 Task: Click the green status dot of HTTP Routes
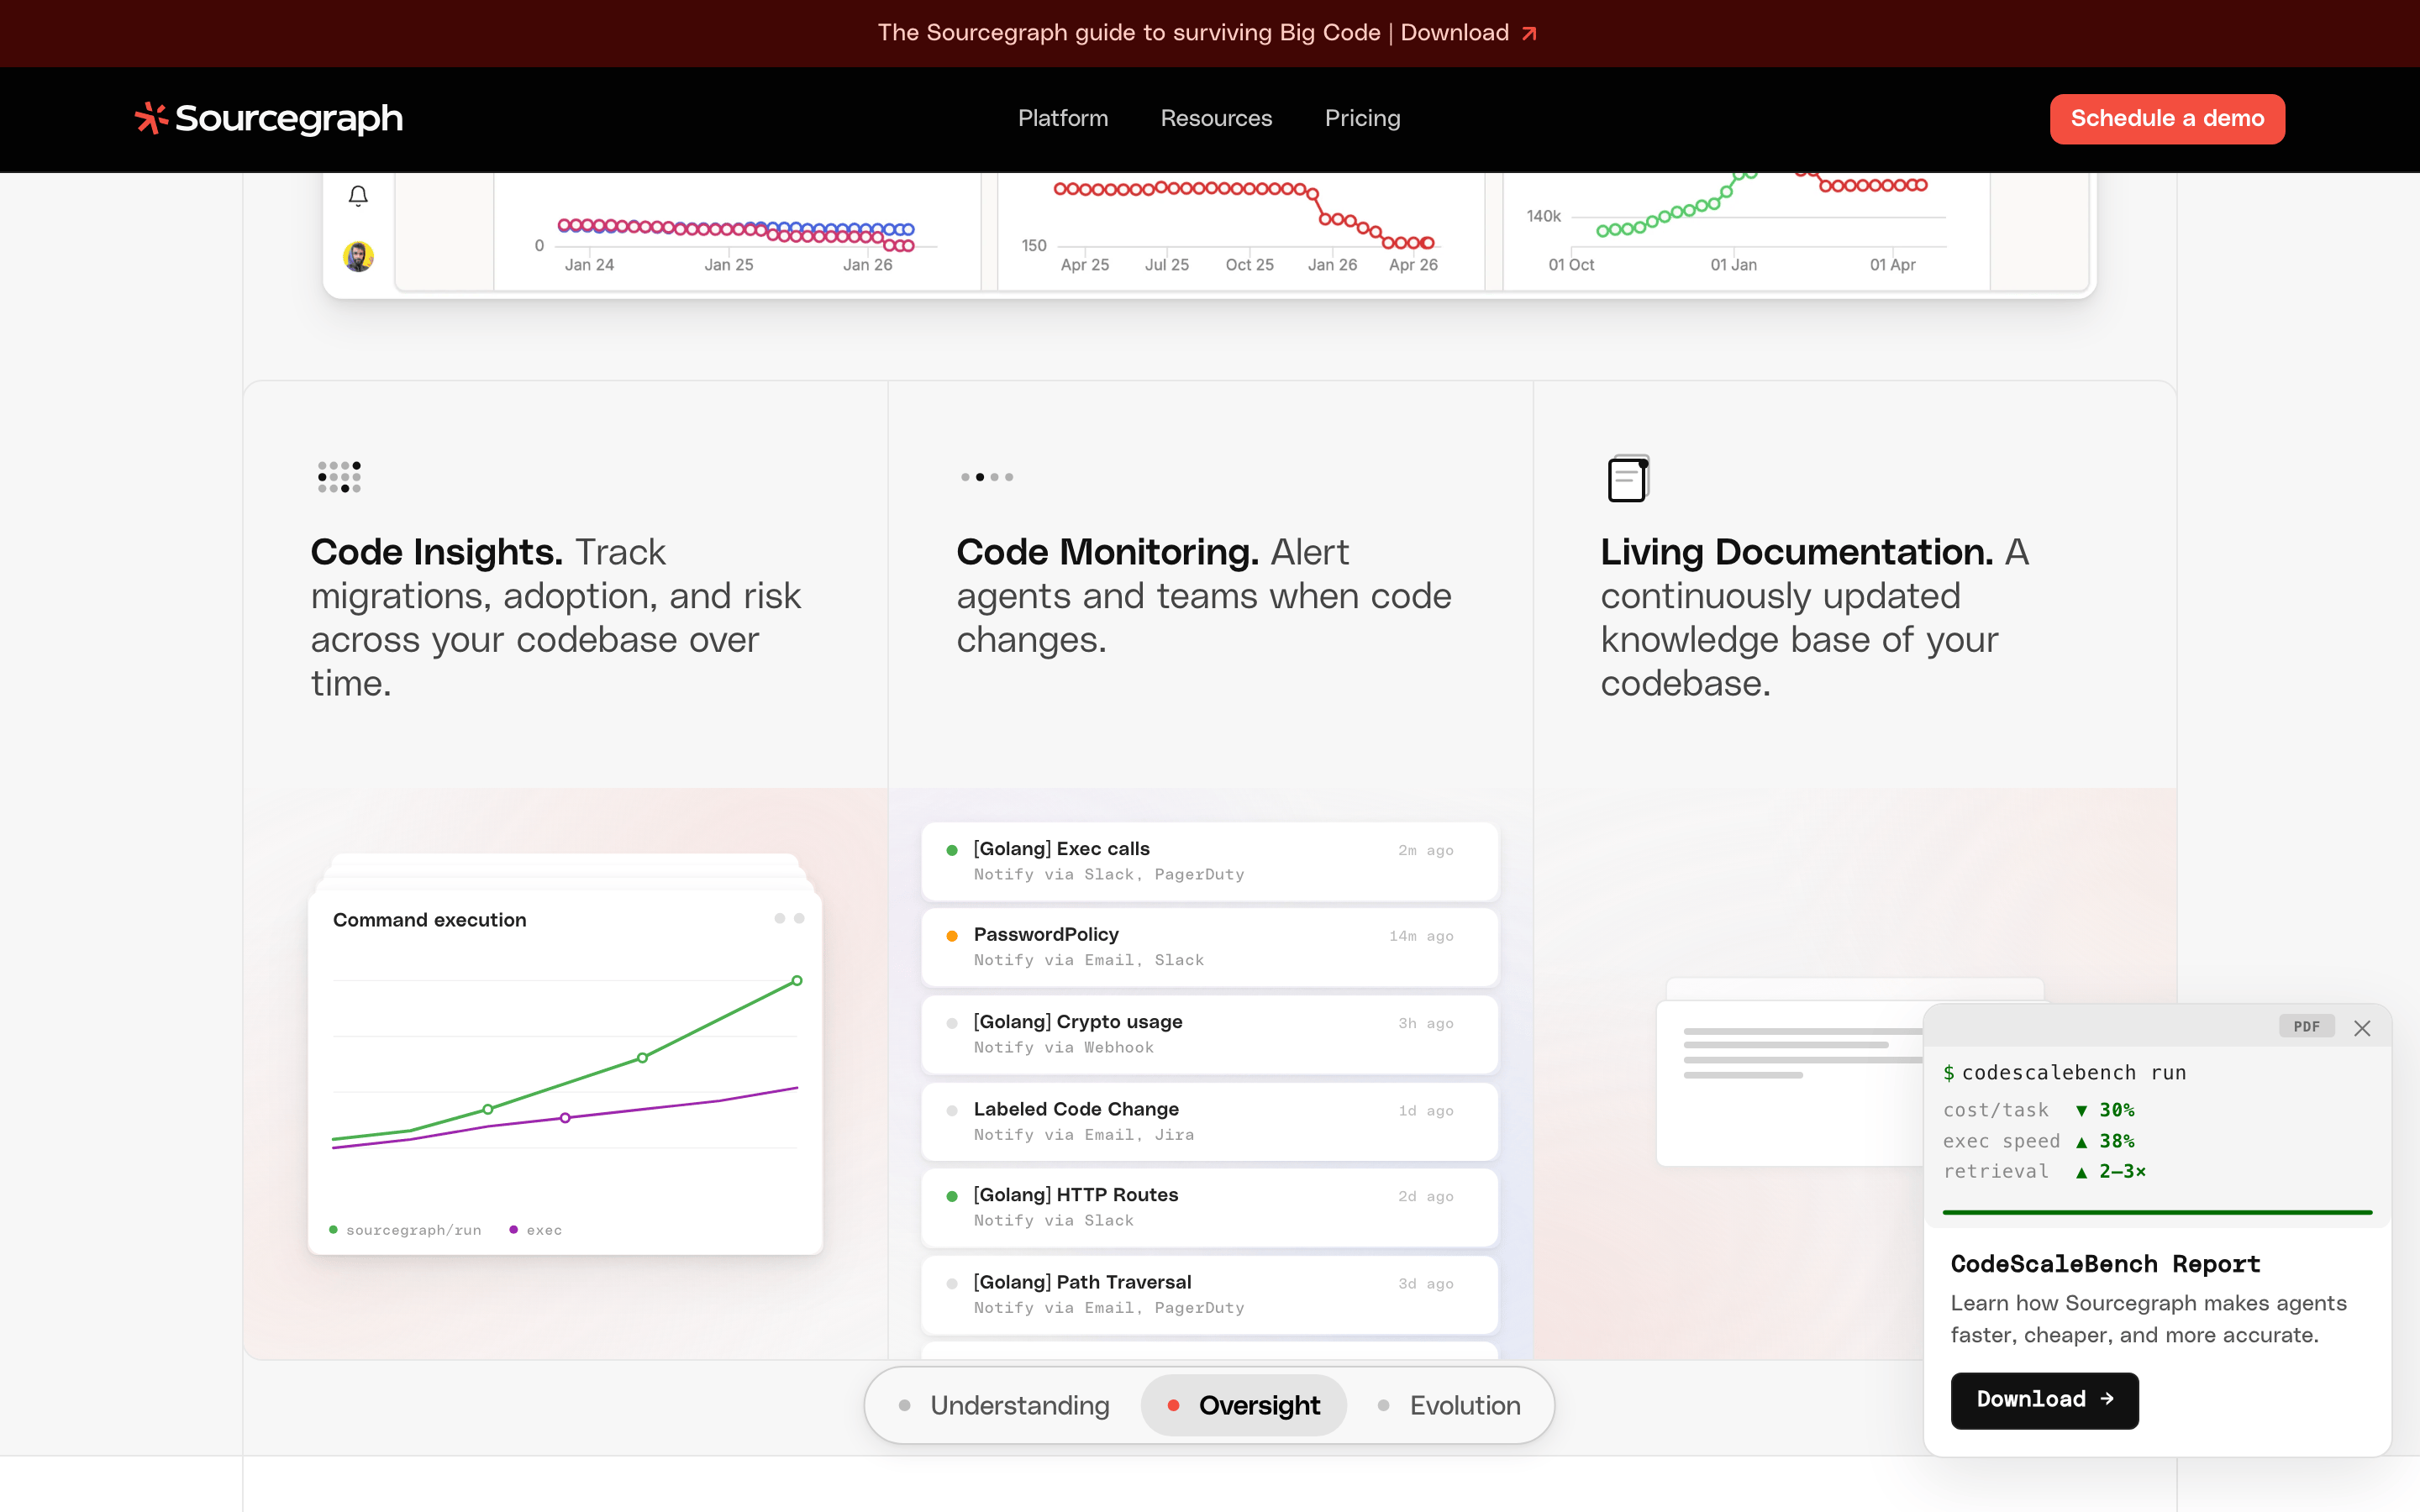pyautogui.click(x=952, y=1196)
